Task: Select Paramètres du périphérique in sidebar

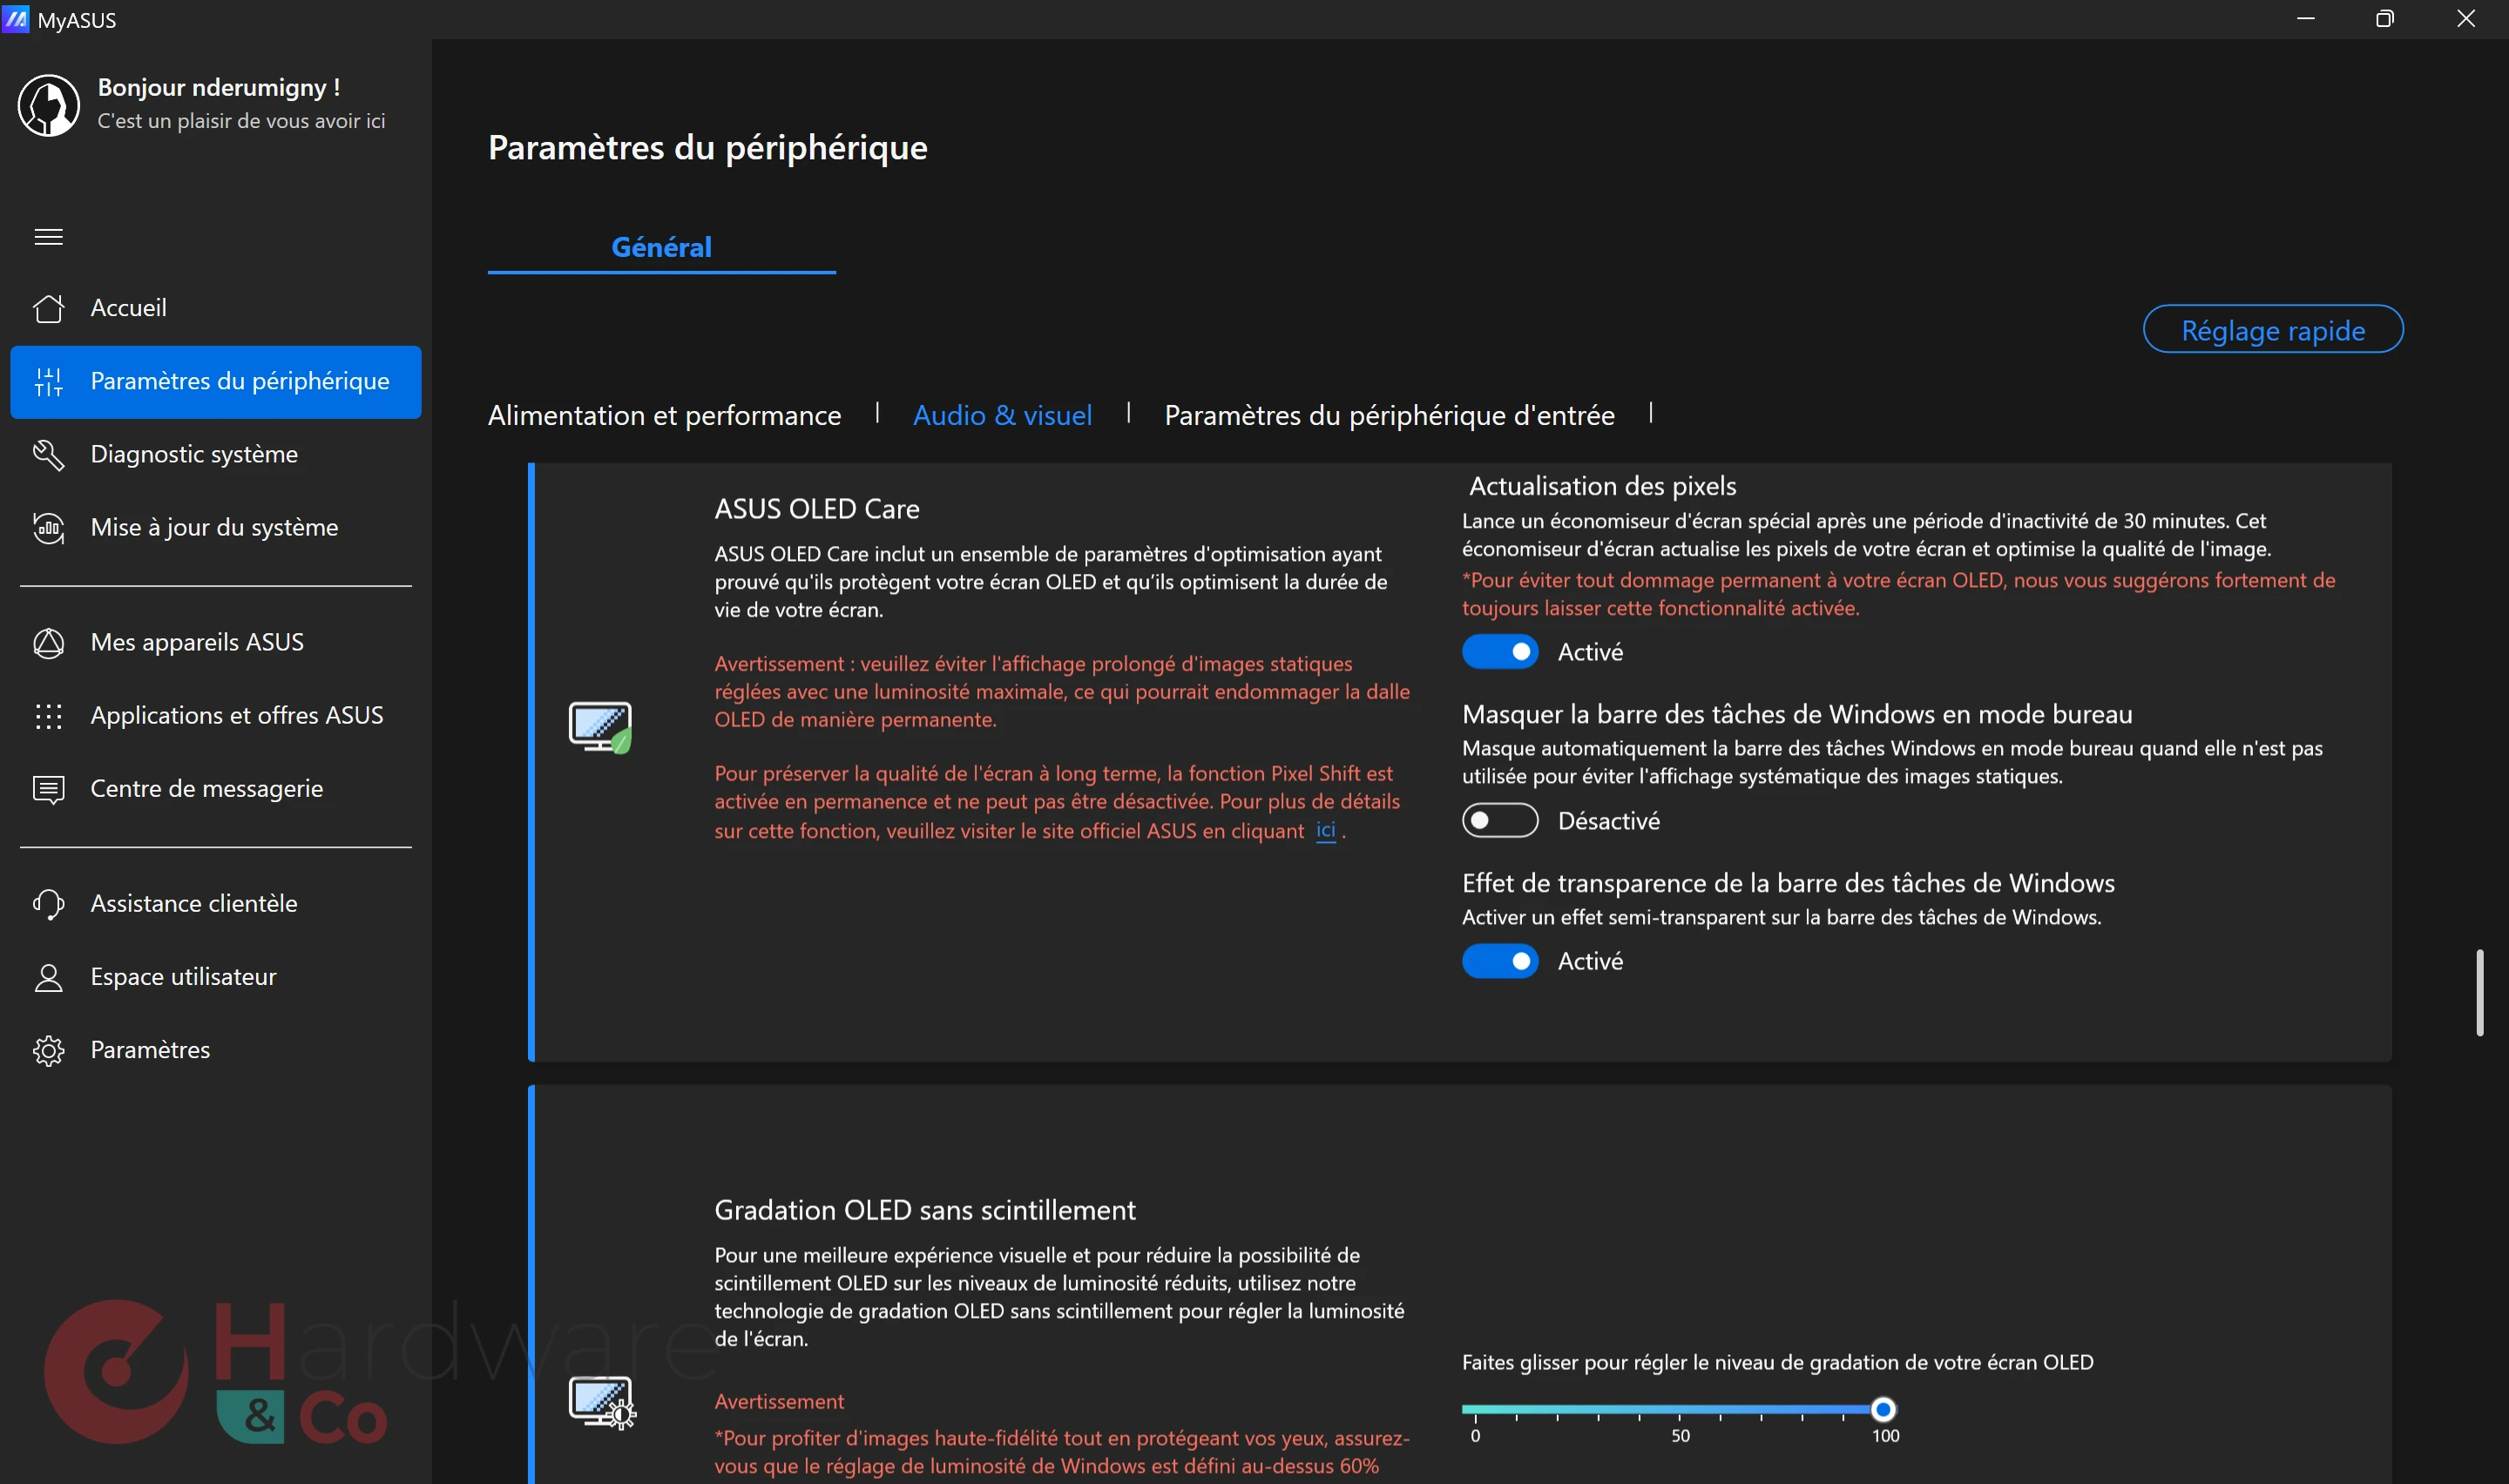Action: (216, 382)
